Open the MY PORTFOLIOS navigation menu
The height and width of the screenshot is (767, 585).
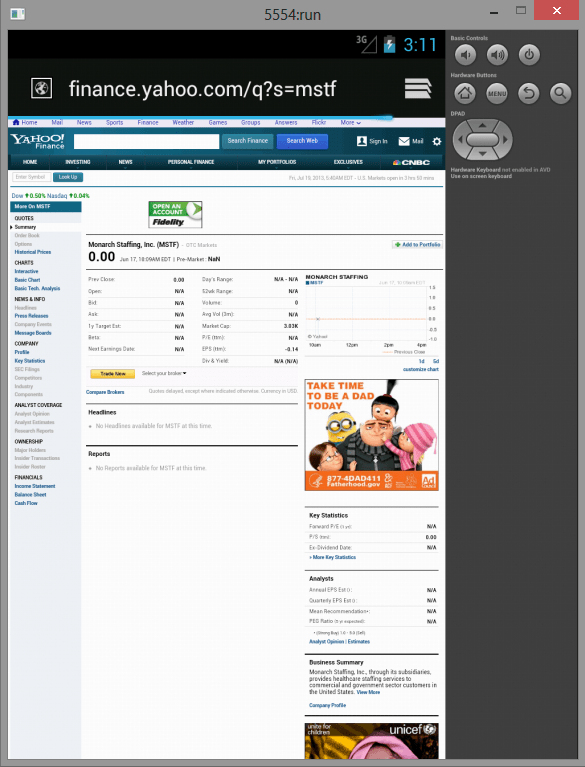(277, 162)
